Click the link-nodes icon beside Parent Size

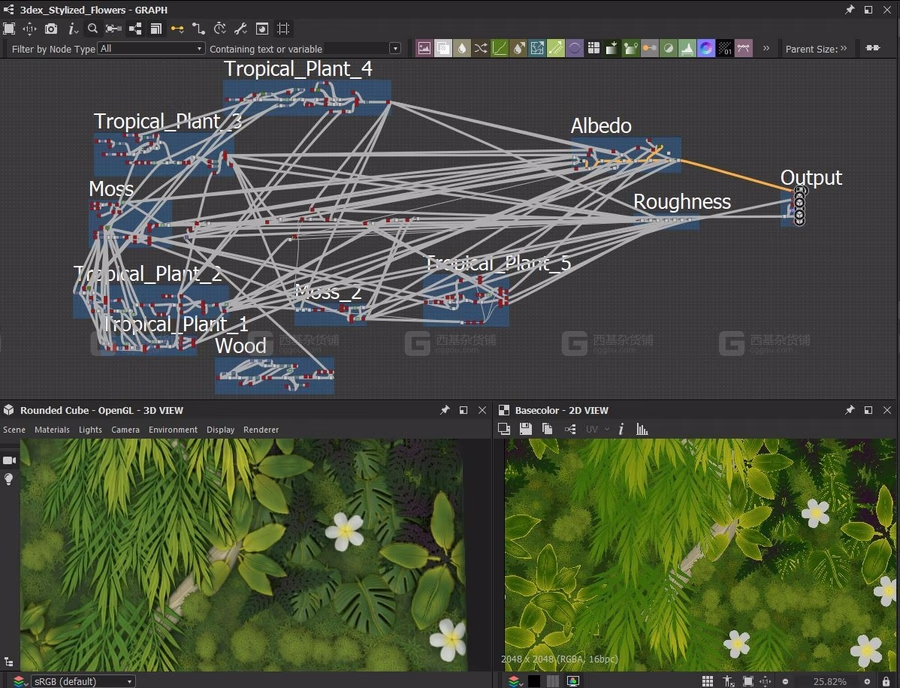pyautogui.click(x=872, y=48)
